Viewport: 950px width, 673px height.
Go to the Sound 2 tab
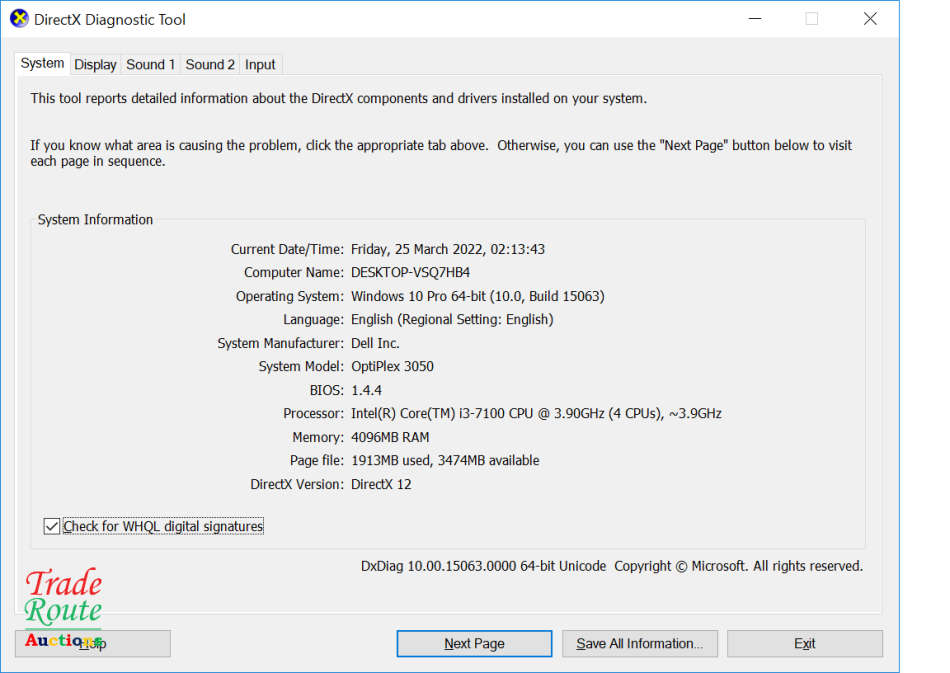pos(210,64)
